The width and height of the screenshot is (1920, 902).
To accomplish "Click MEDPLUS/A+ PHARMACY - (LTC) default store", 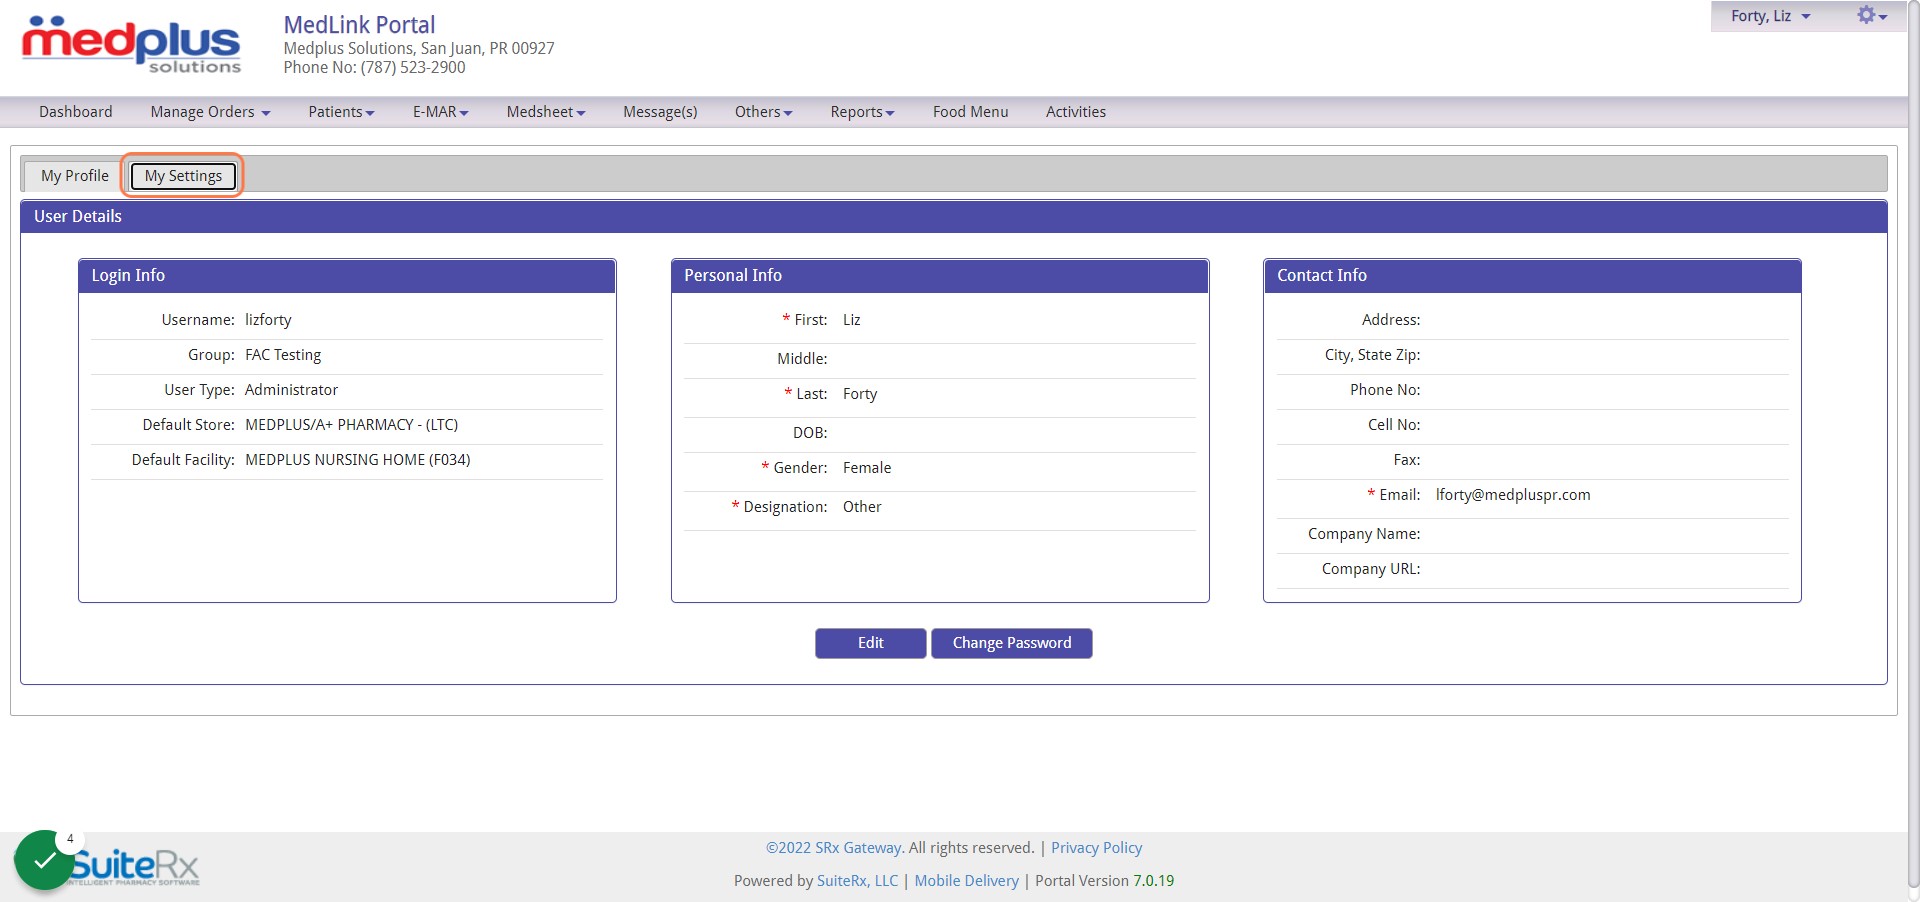I will coord(351,425).
